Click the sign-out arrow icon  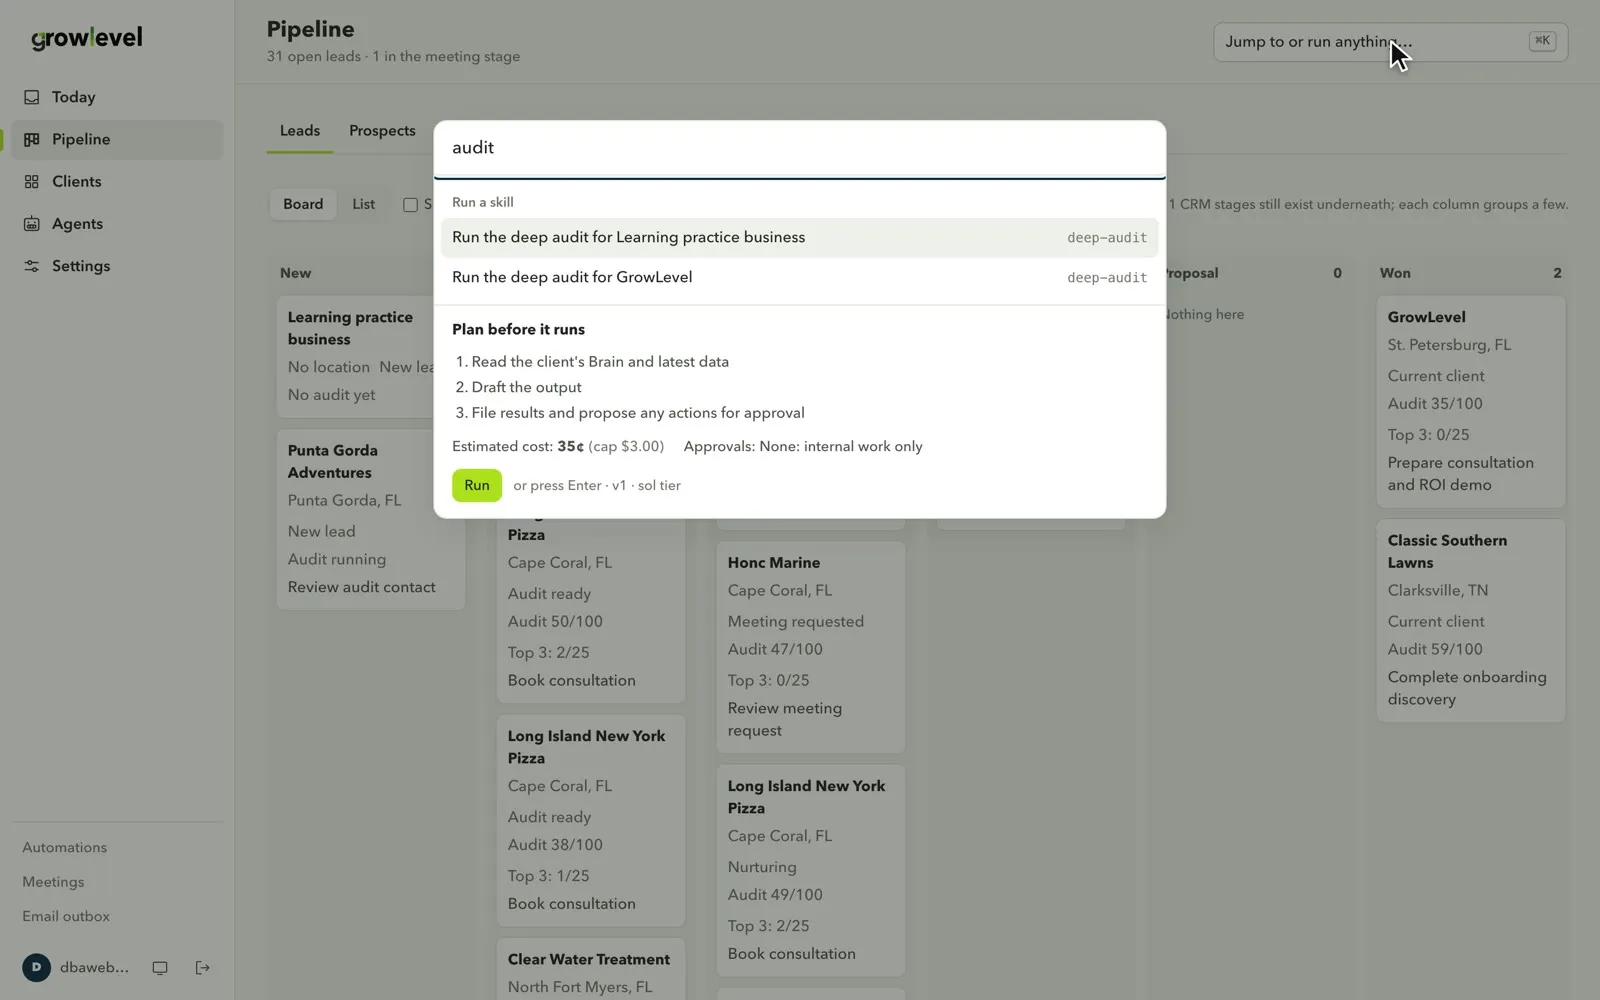(203, 967)
